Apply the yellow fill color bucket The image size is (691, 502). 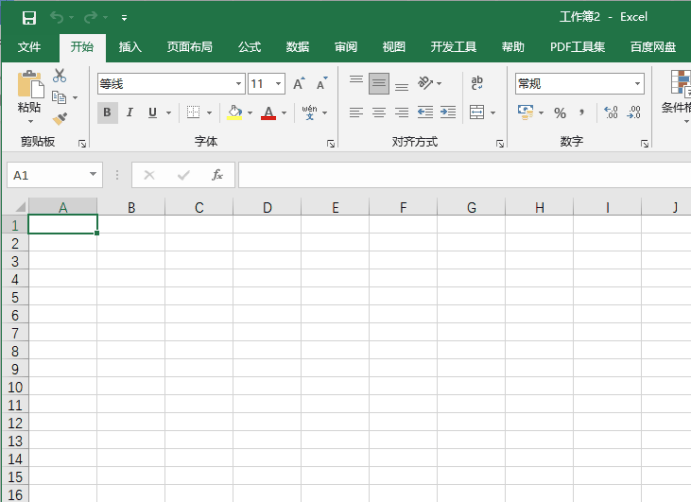pos(234,112)
